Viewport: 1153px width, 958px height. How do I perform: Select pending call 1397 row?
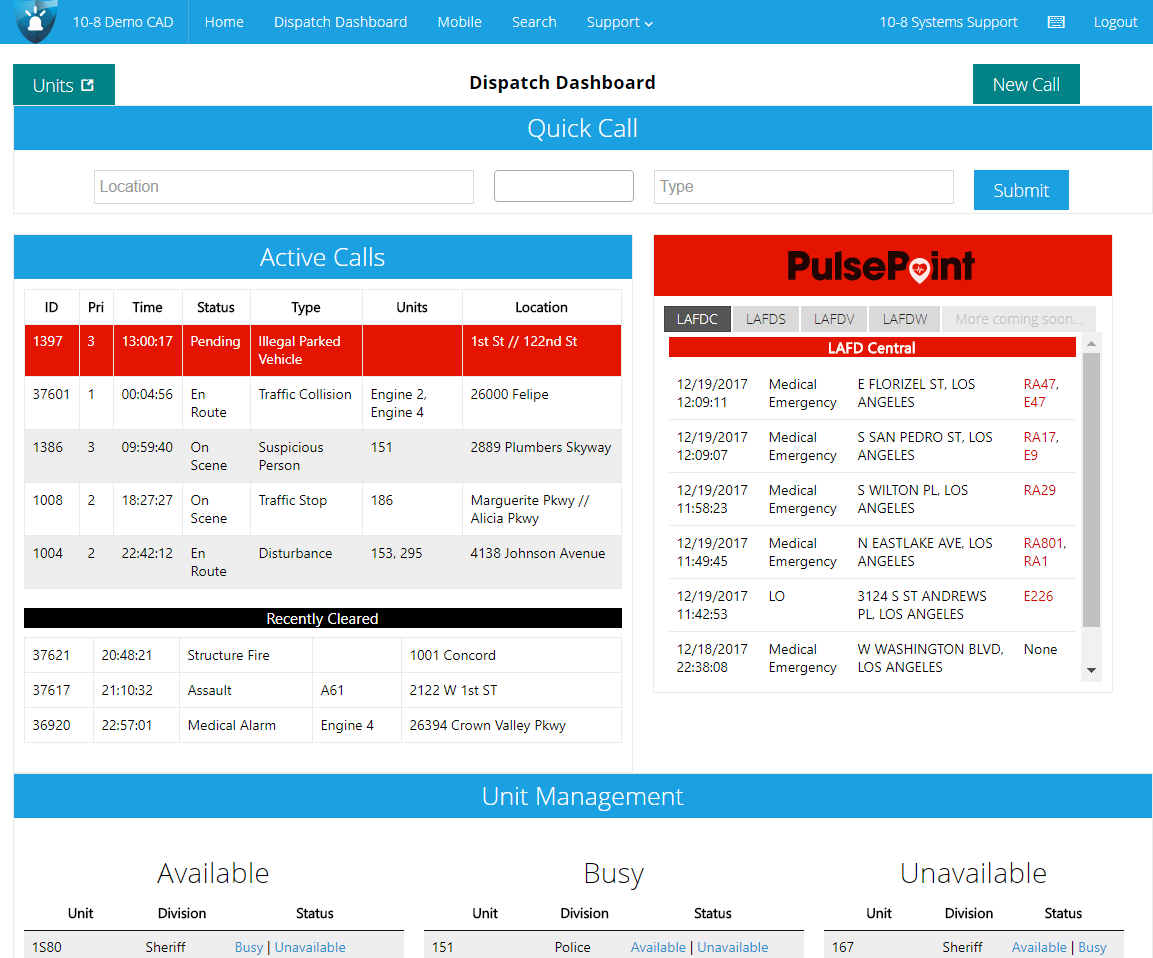(x=323, y=350)
